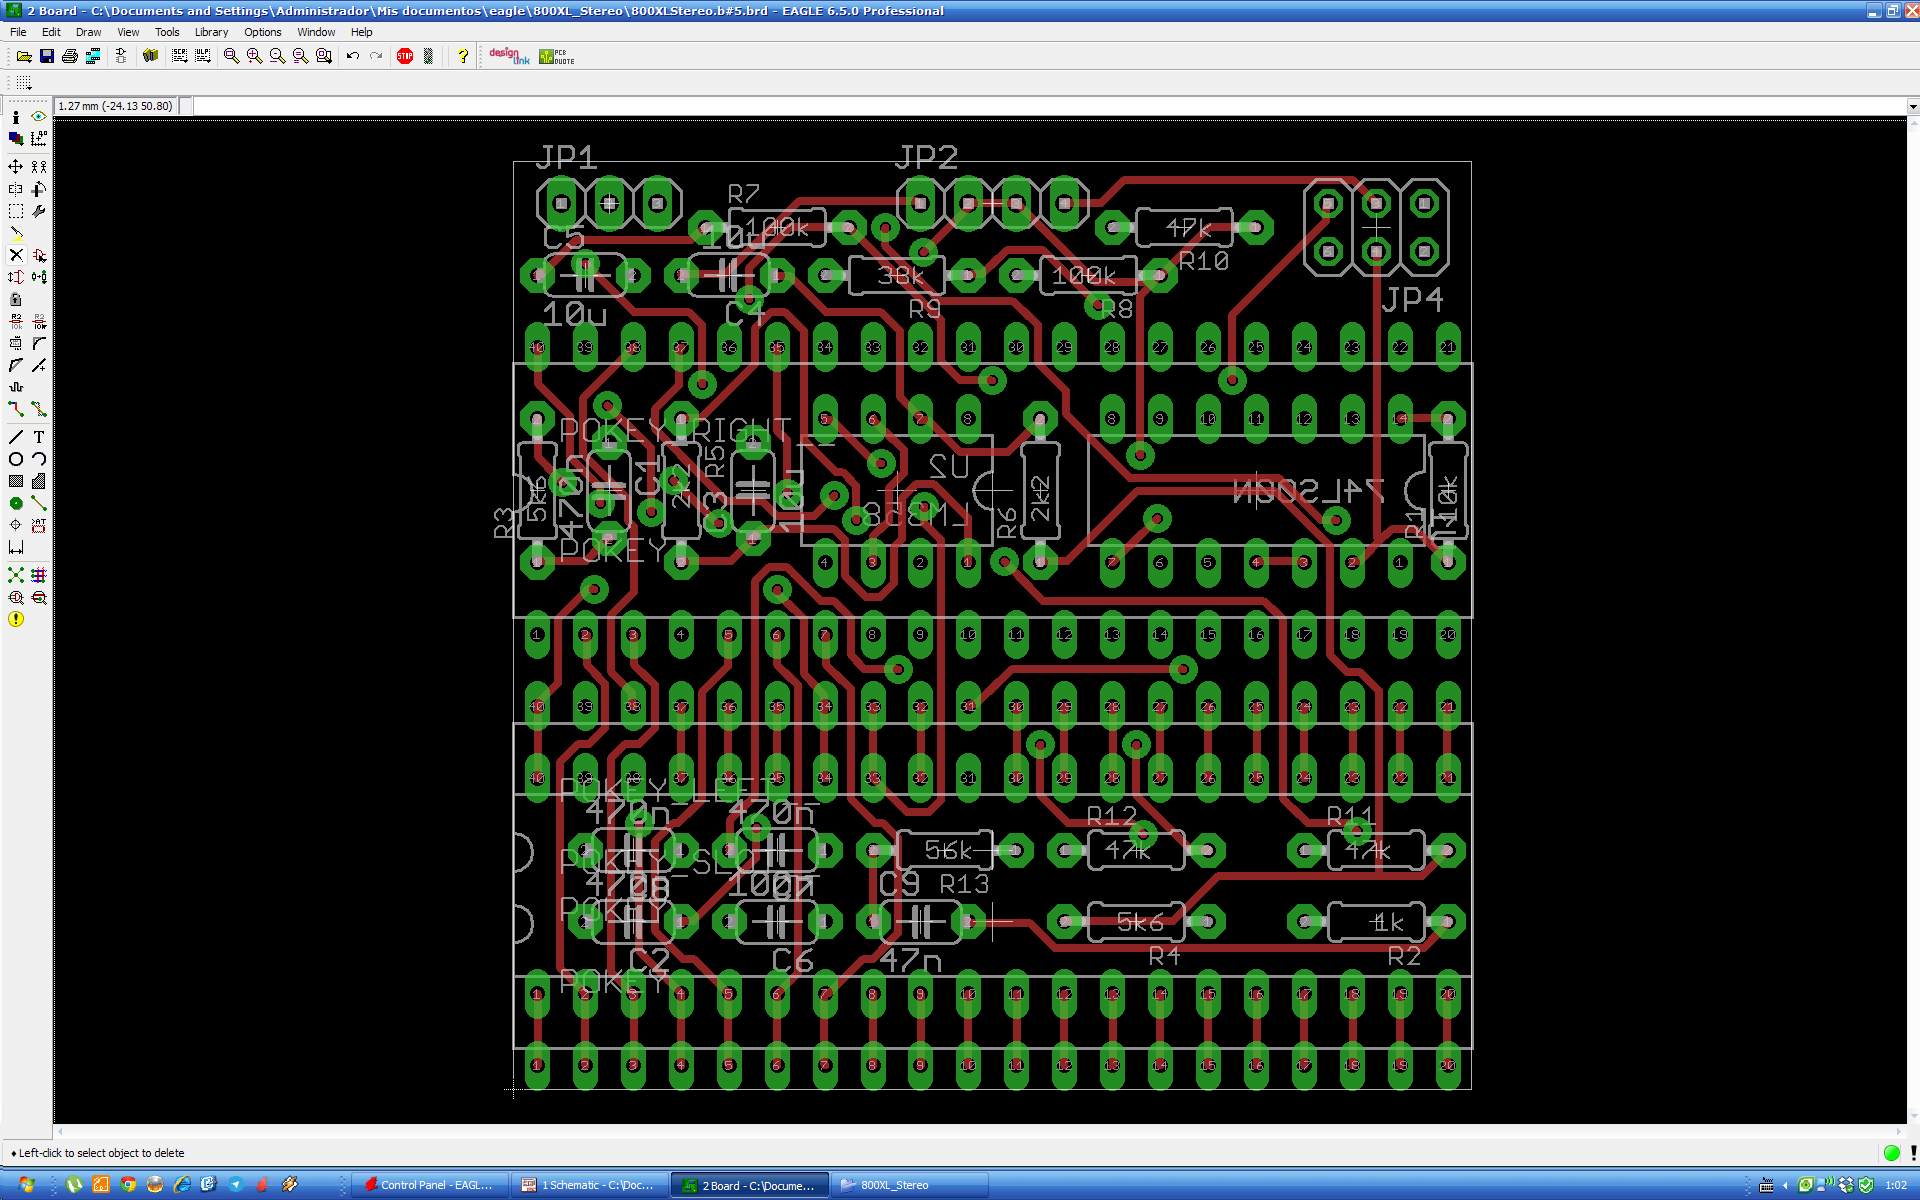Click the Ratsnest tool icon
Viewport: 1920px width, 1200px height.
coord(16,575)
